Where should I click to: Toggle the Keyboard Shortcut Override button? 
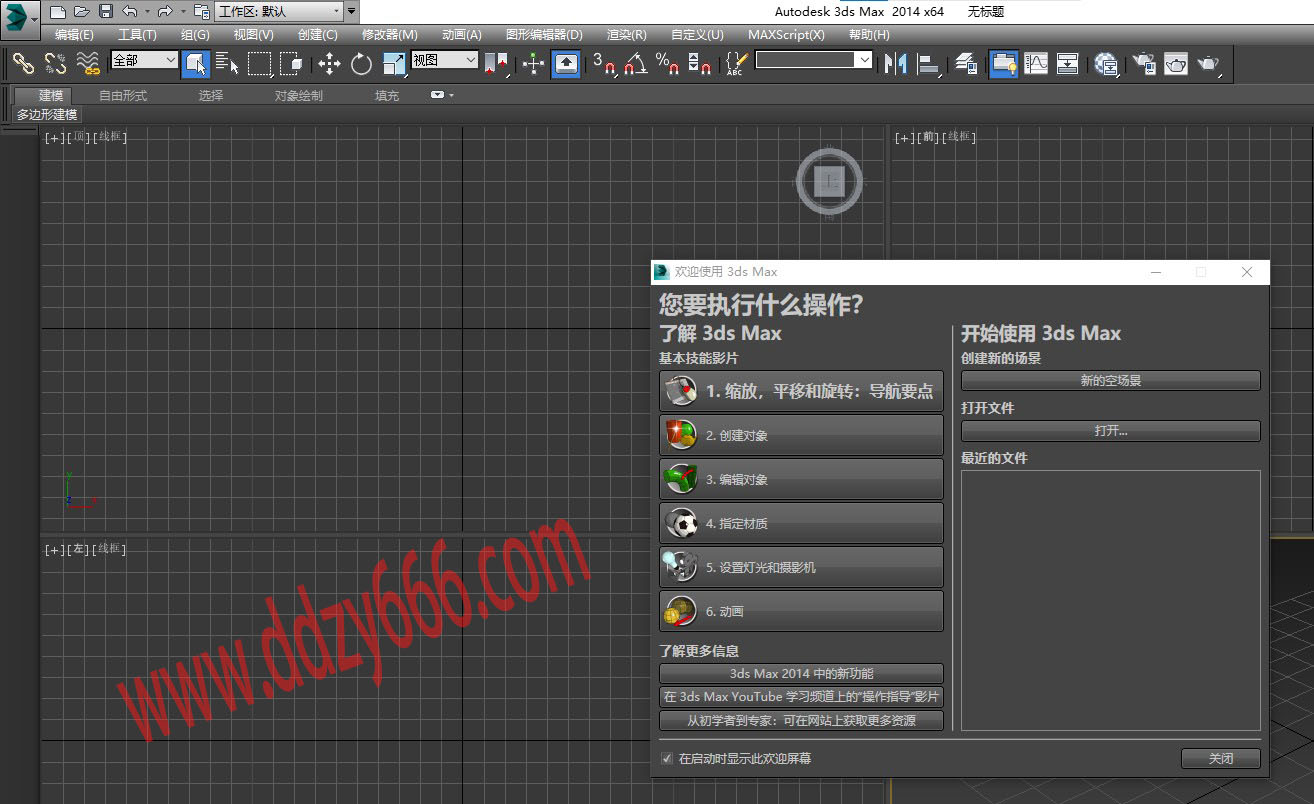566,63
